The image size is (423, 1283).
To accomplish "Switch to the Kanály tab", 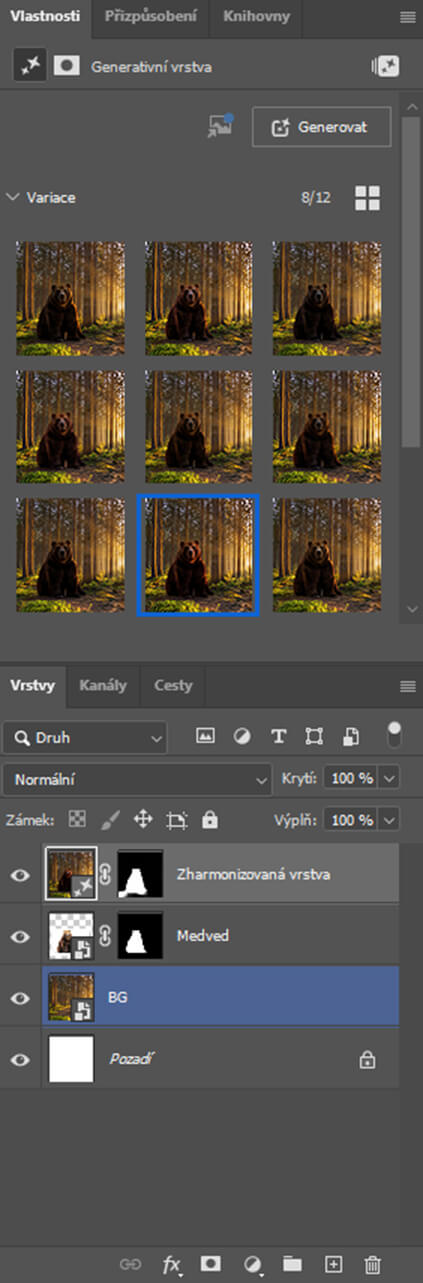I will [103, 685].
